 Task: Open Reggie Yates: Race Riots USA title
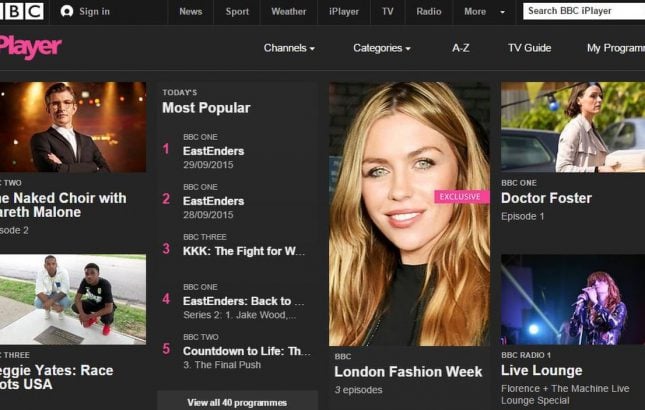(56, 377)
